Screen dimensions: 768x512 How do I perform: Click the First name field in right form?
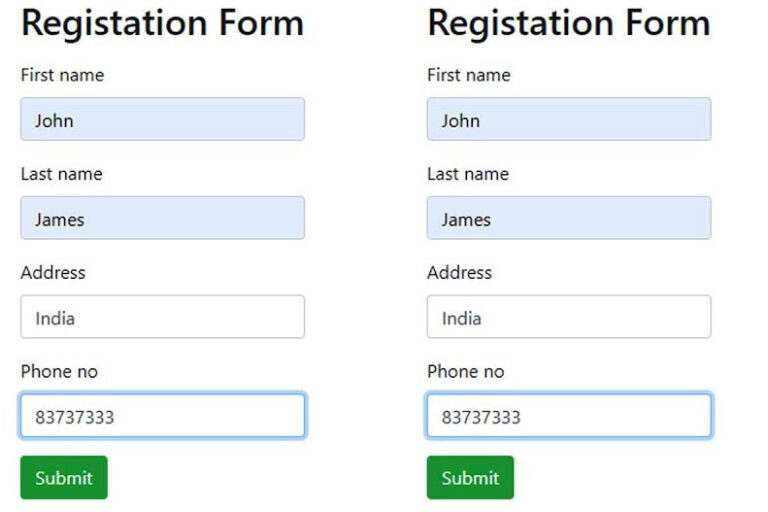pyautogui.click(x=569, y=119)
